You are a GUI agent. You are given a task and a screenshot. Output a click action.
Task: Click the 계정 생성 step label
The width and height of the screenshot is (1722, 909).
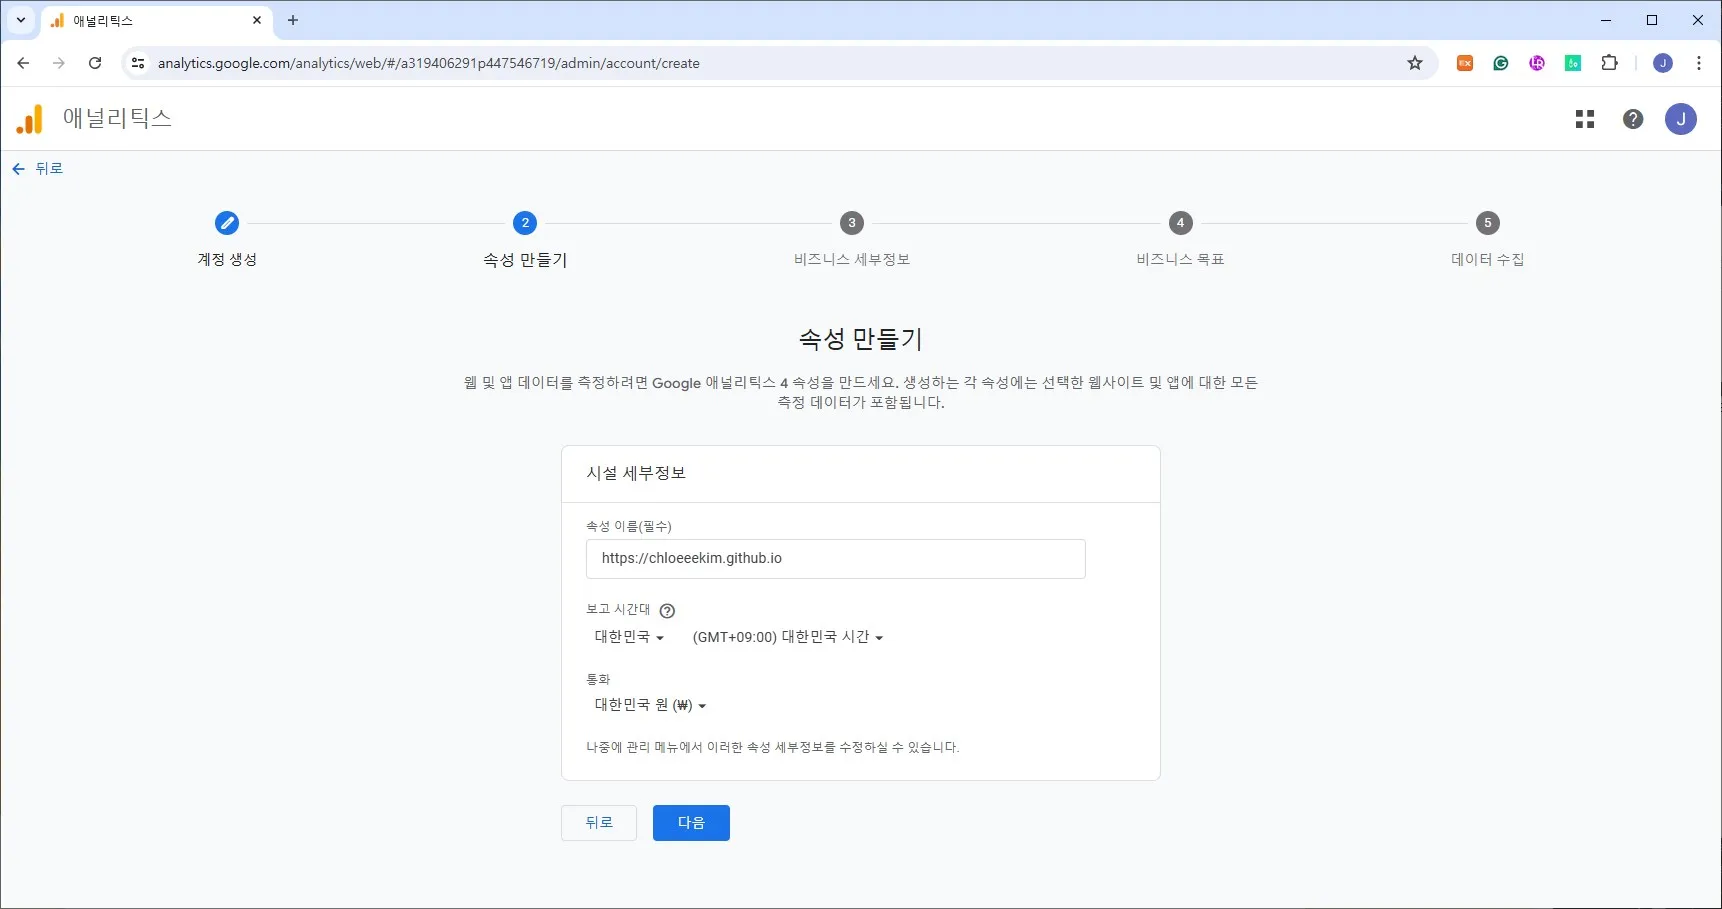pos(227,259)
